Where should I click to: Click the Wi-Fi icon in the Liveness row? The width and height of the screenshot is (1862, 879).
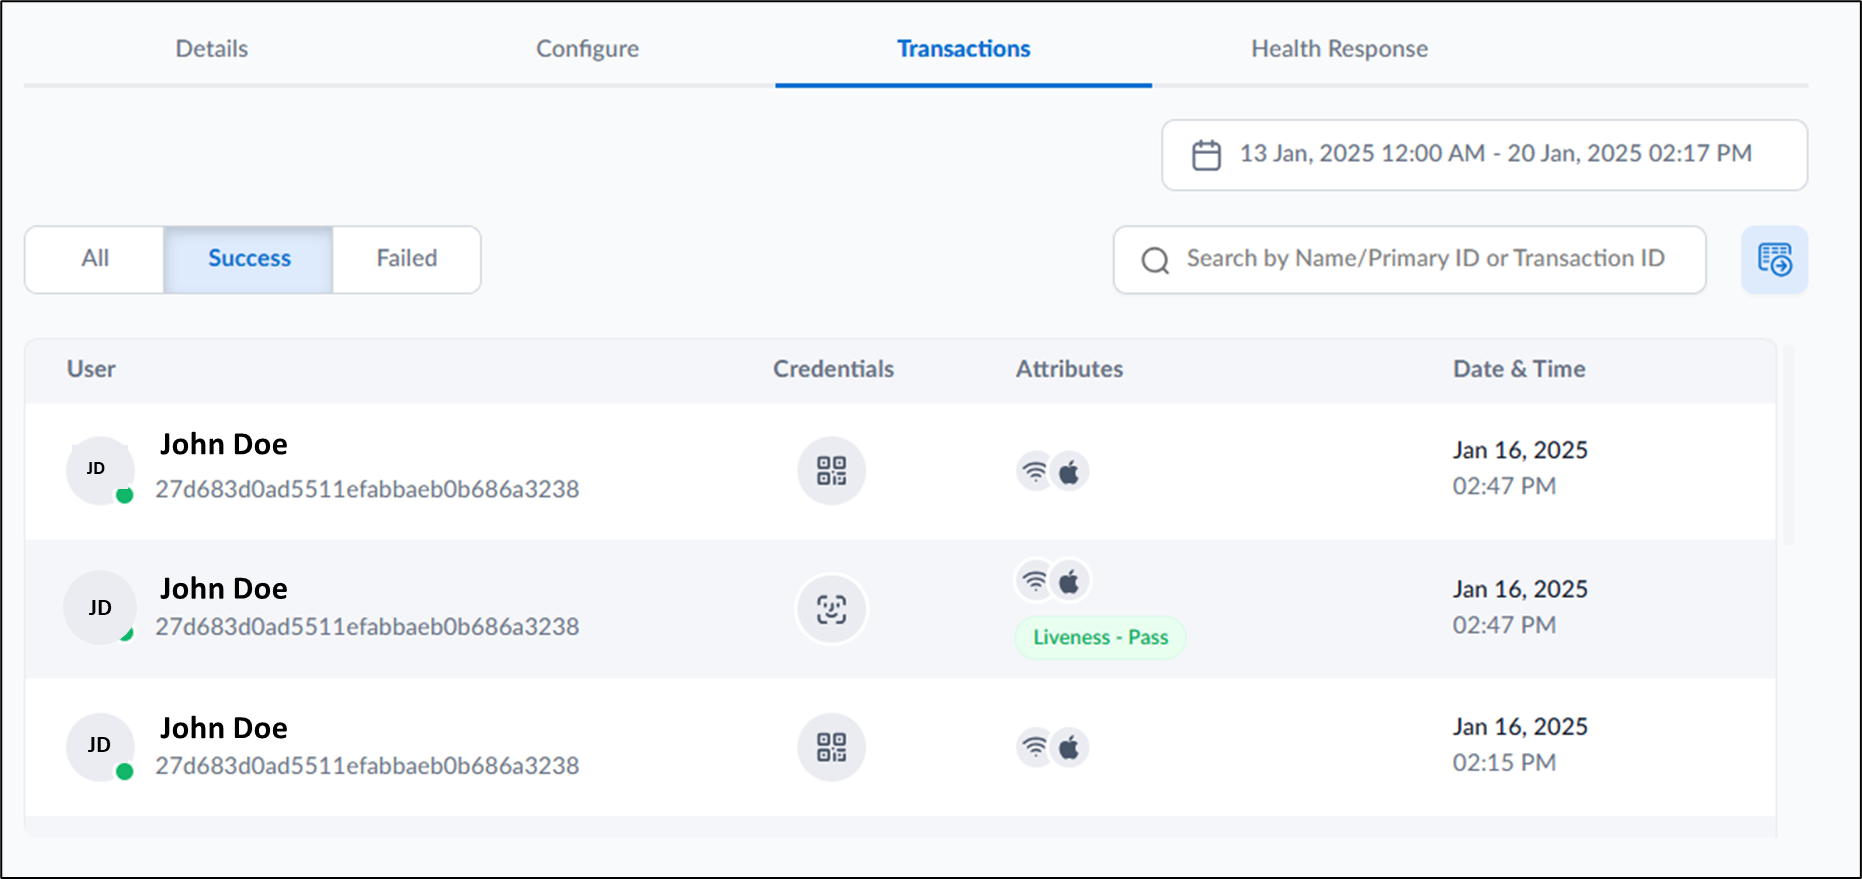[1035, 581]
